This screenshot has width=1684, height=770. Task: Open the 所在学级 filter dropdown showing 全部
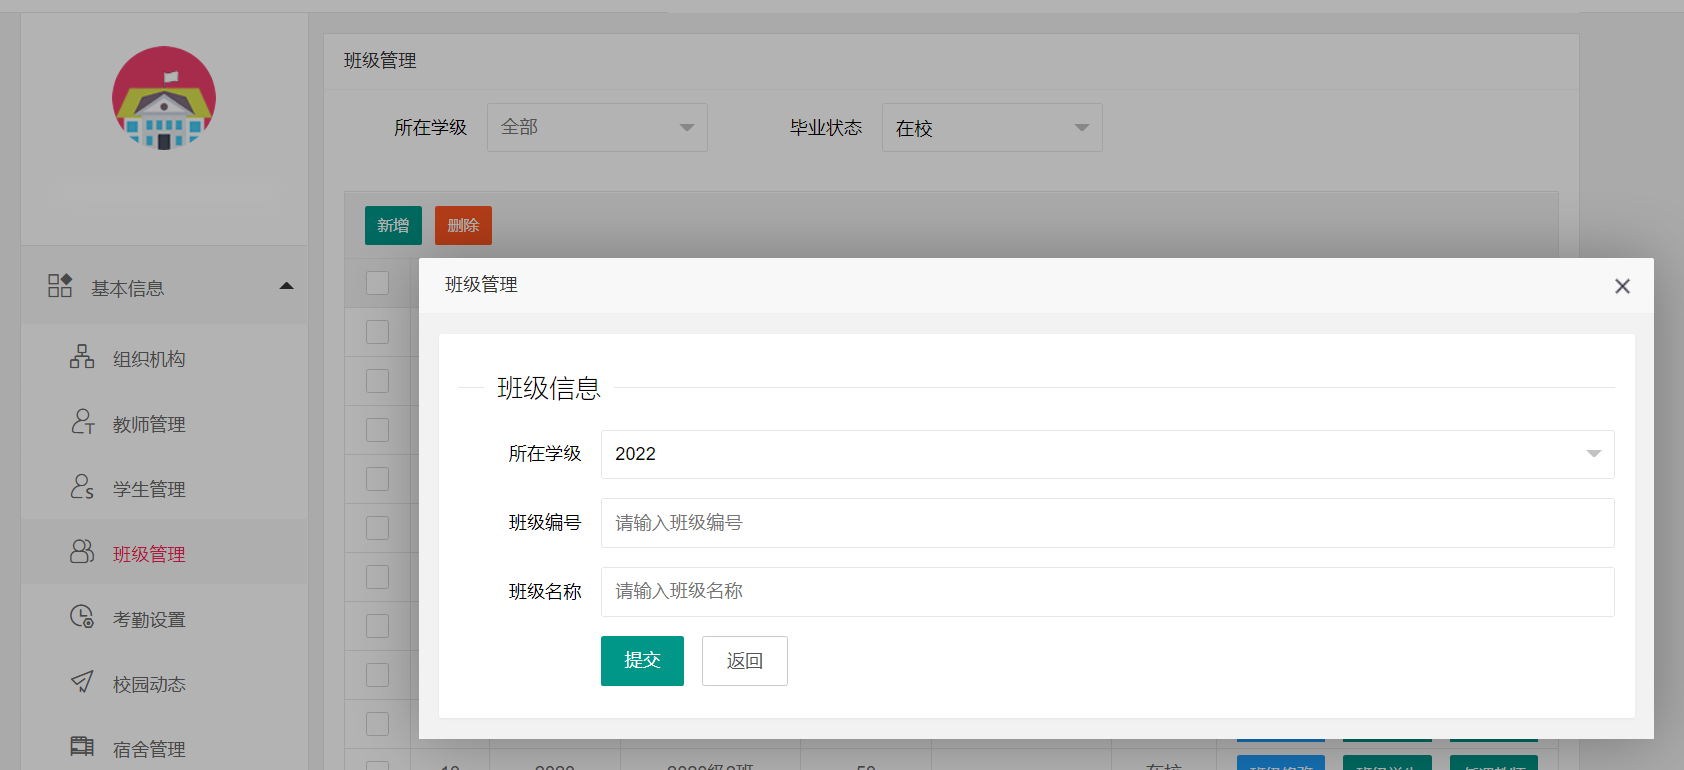coord(597,128)
